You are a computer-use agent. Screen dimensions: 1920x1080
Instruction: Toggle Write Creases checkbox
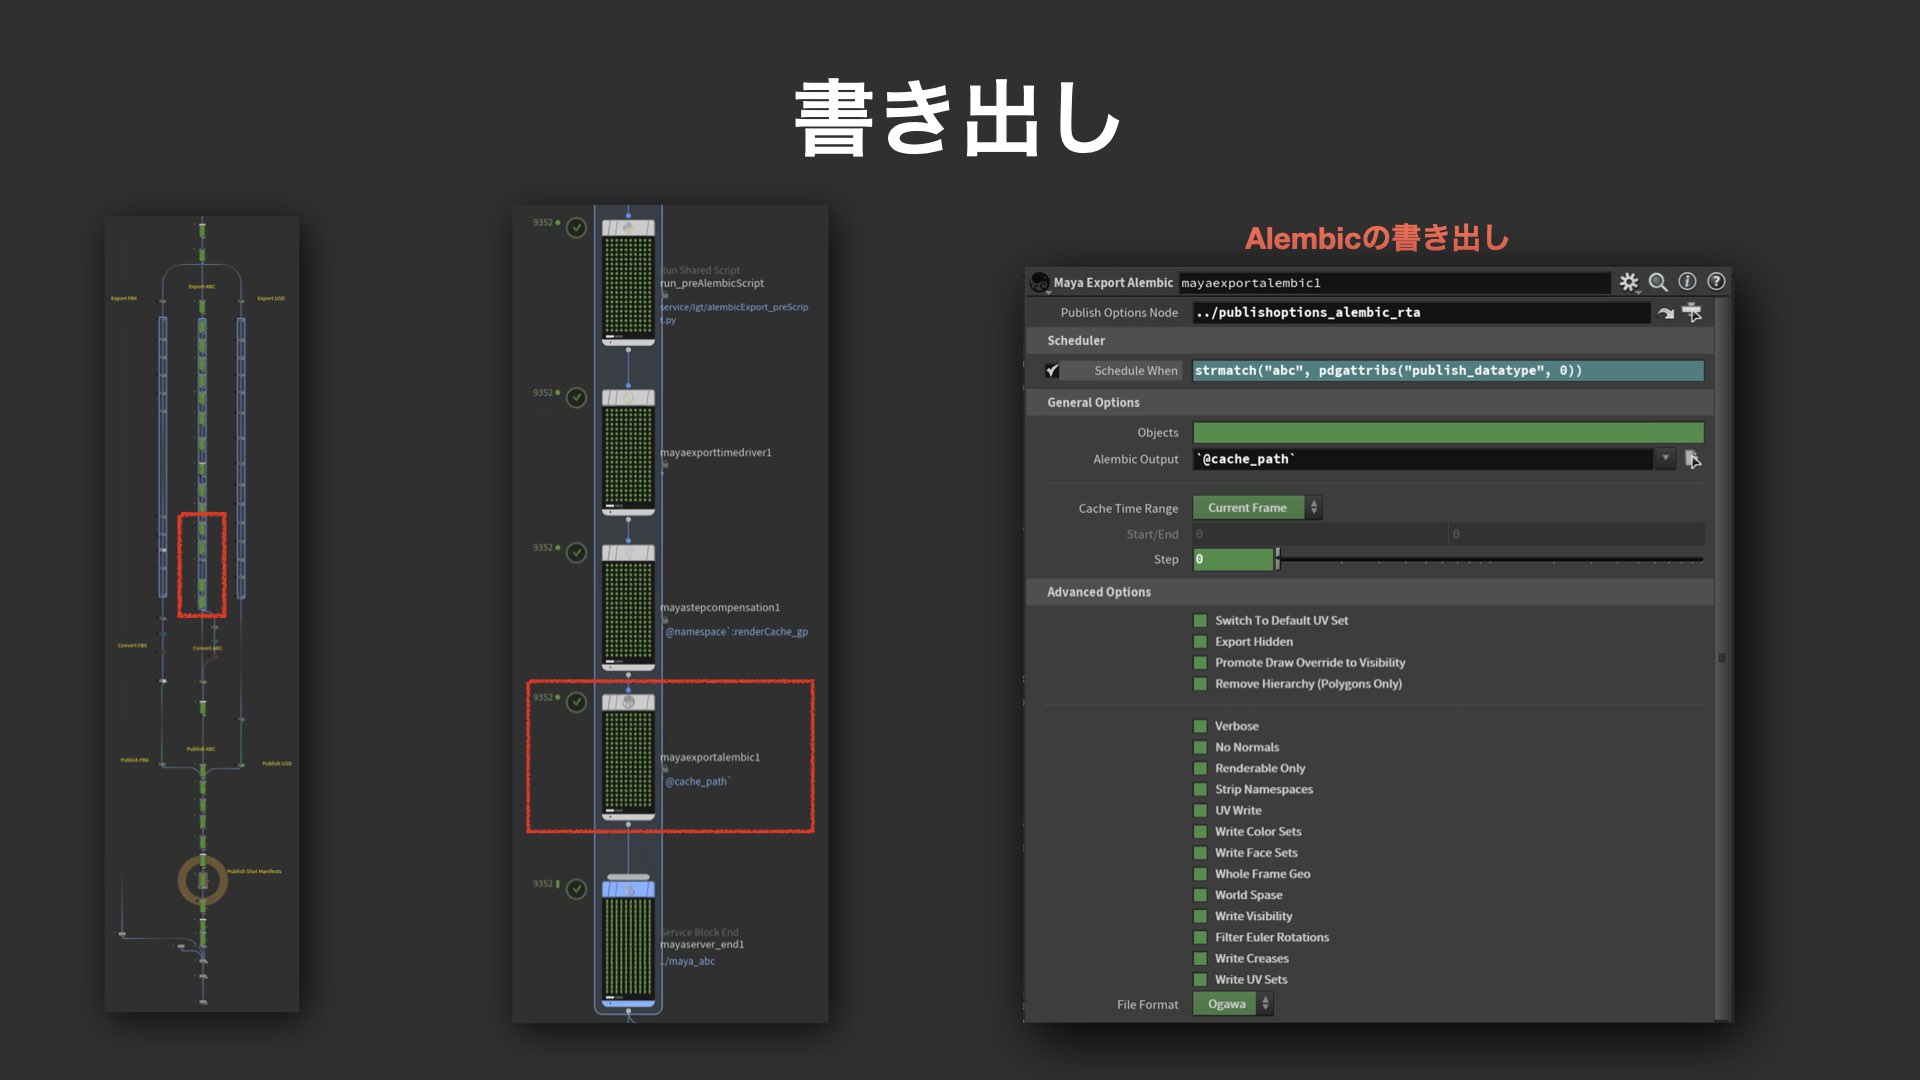1200,958
